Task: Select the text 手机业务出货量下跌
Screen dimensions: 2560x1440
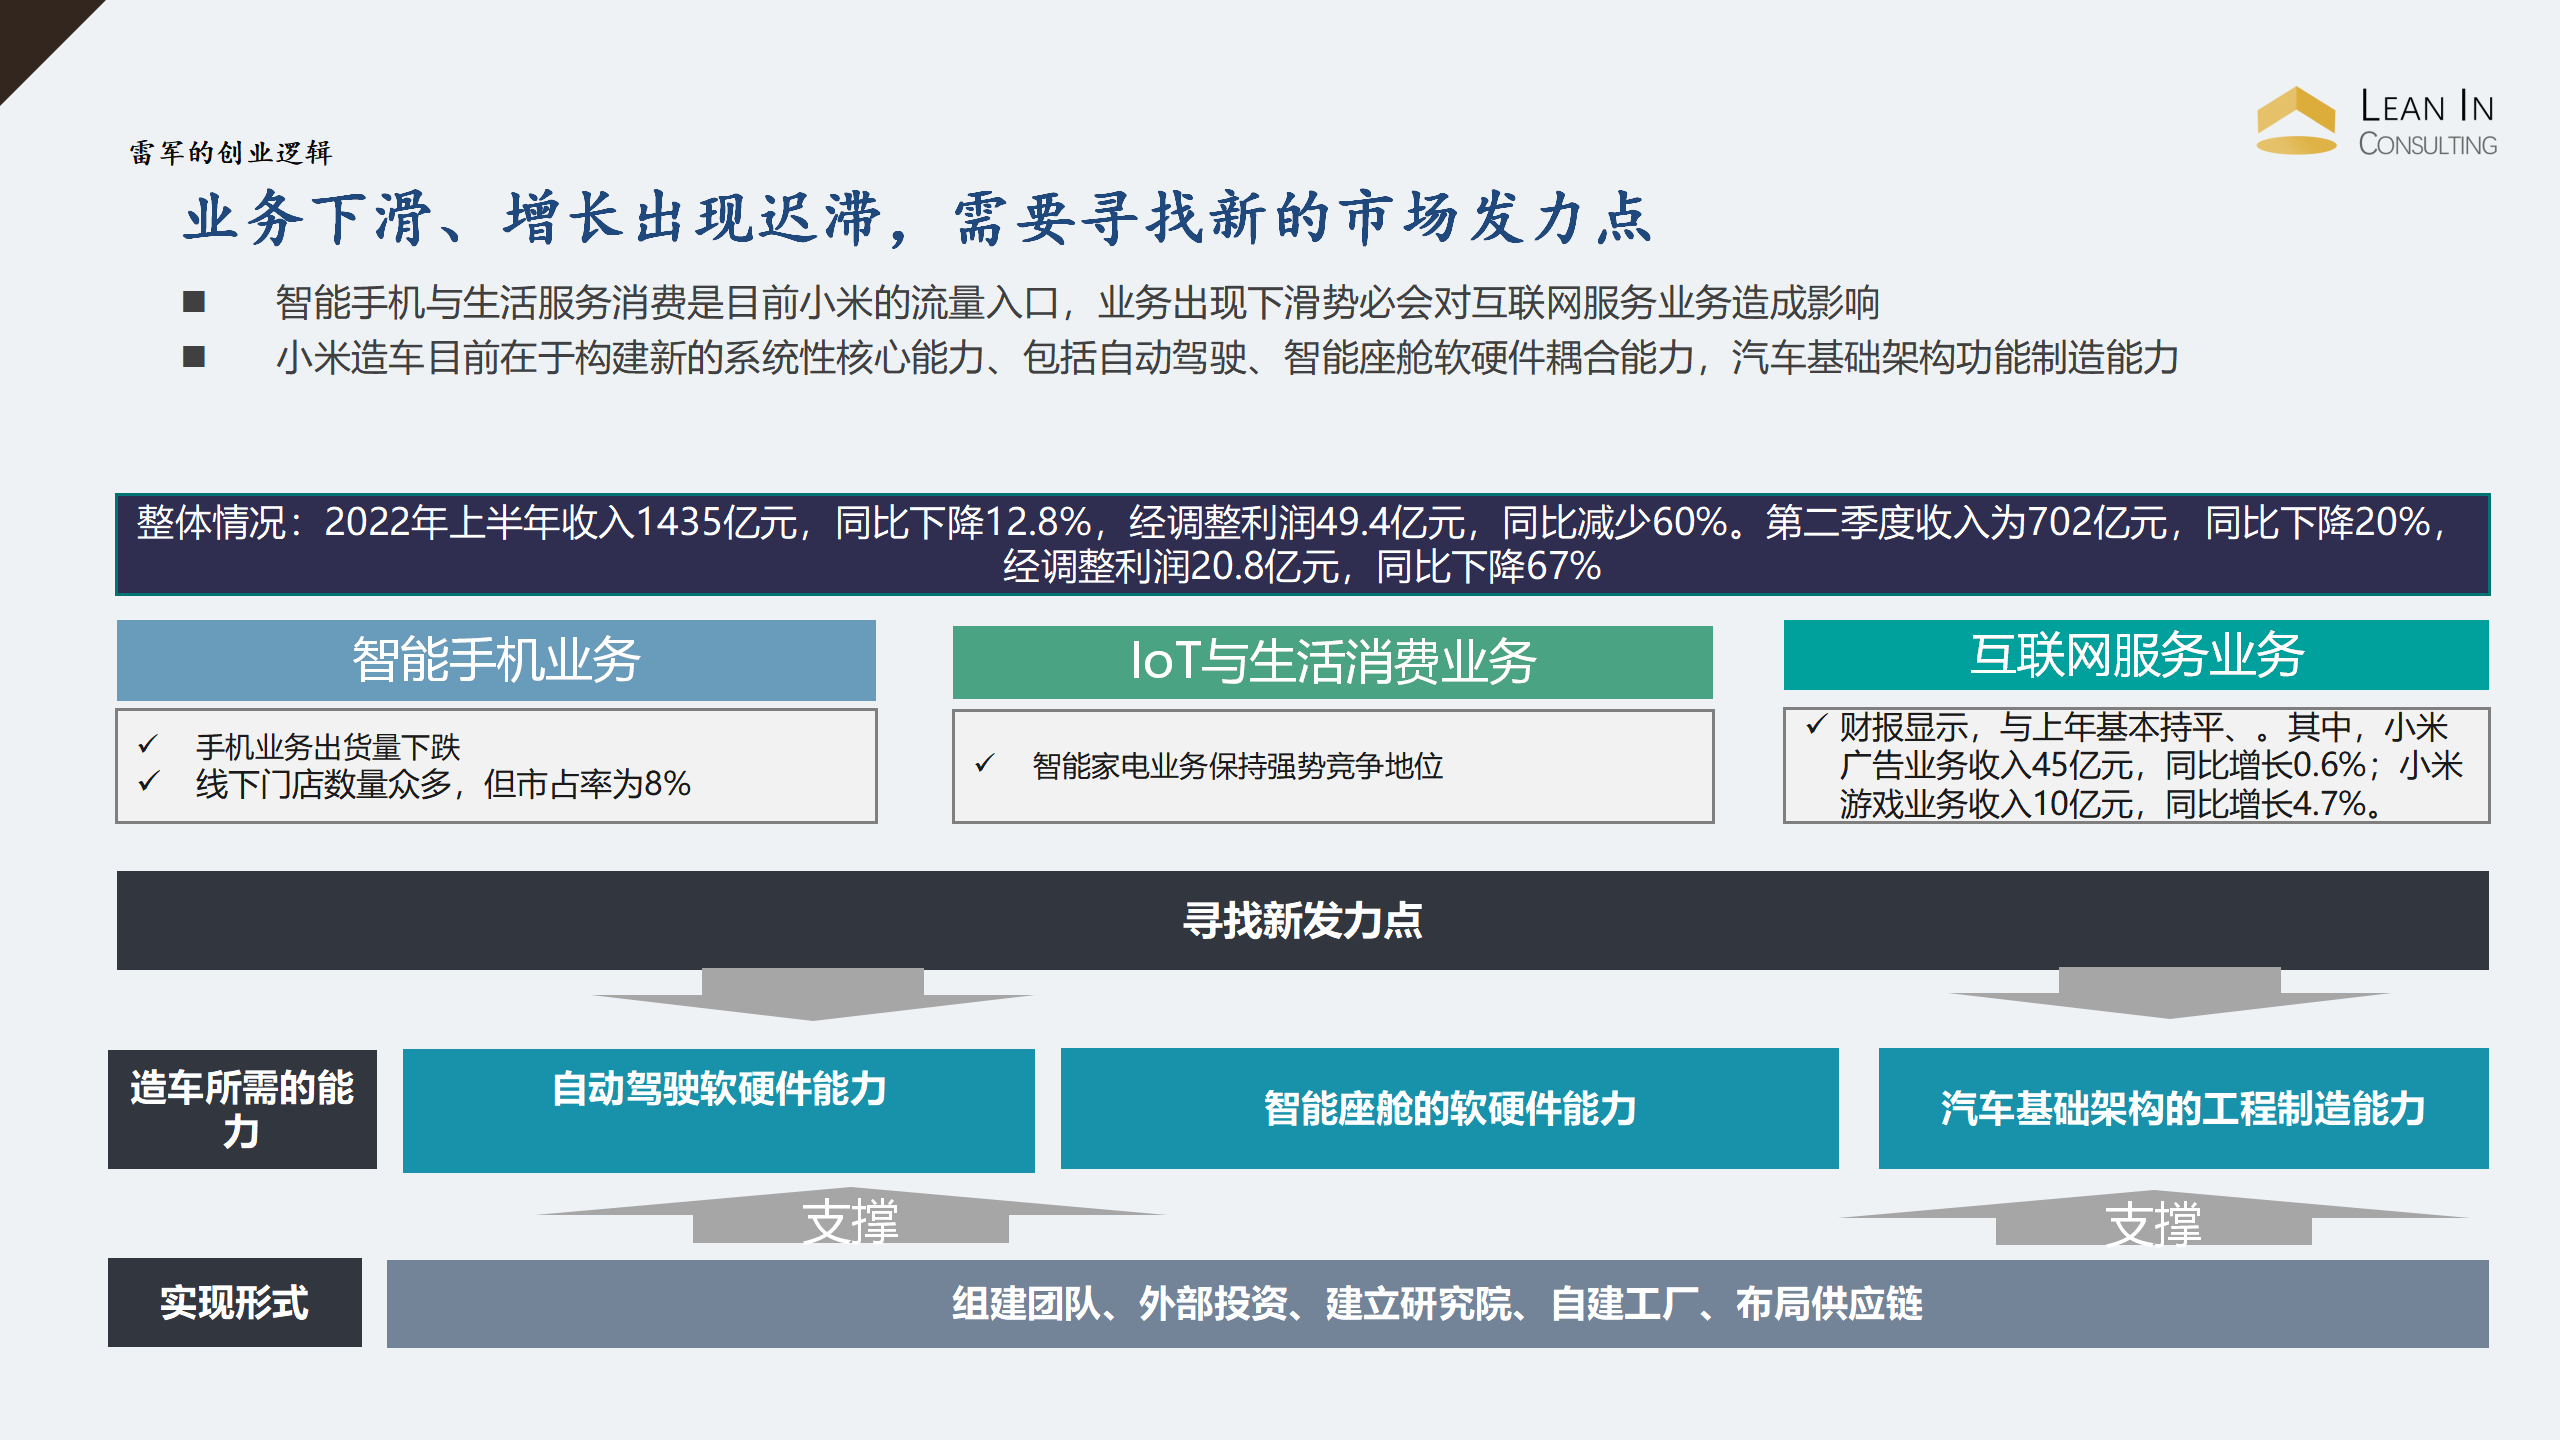Action: click(328, 746)
